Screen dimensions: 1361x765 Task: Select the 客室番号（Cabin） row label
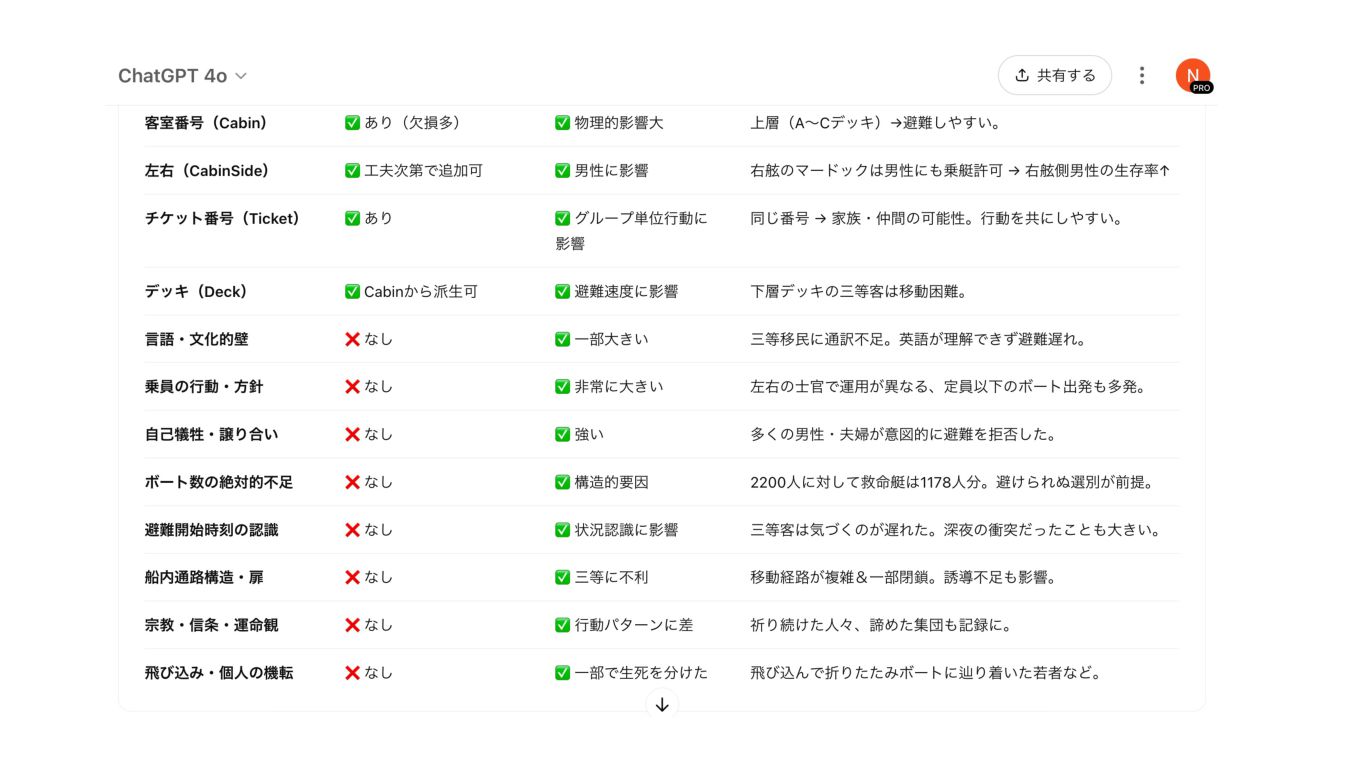click(x=206, y=123)
